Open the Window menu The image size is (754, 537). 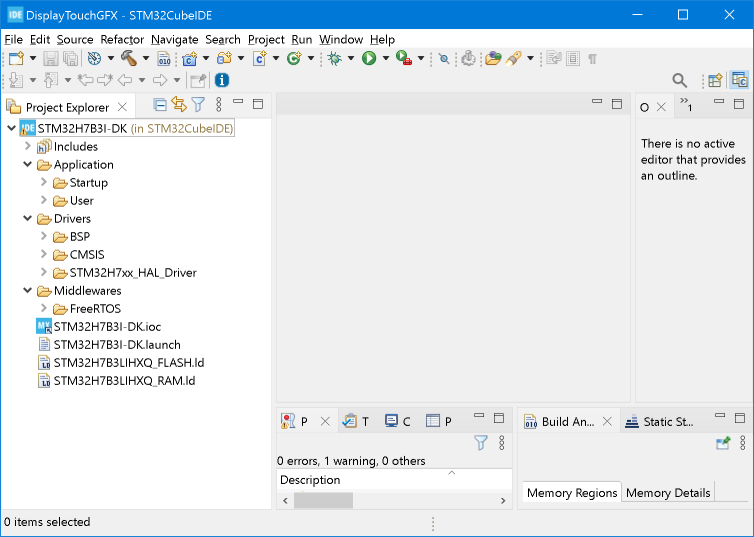pyautogui.click(x=341, y=39)
